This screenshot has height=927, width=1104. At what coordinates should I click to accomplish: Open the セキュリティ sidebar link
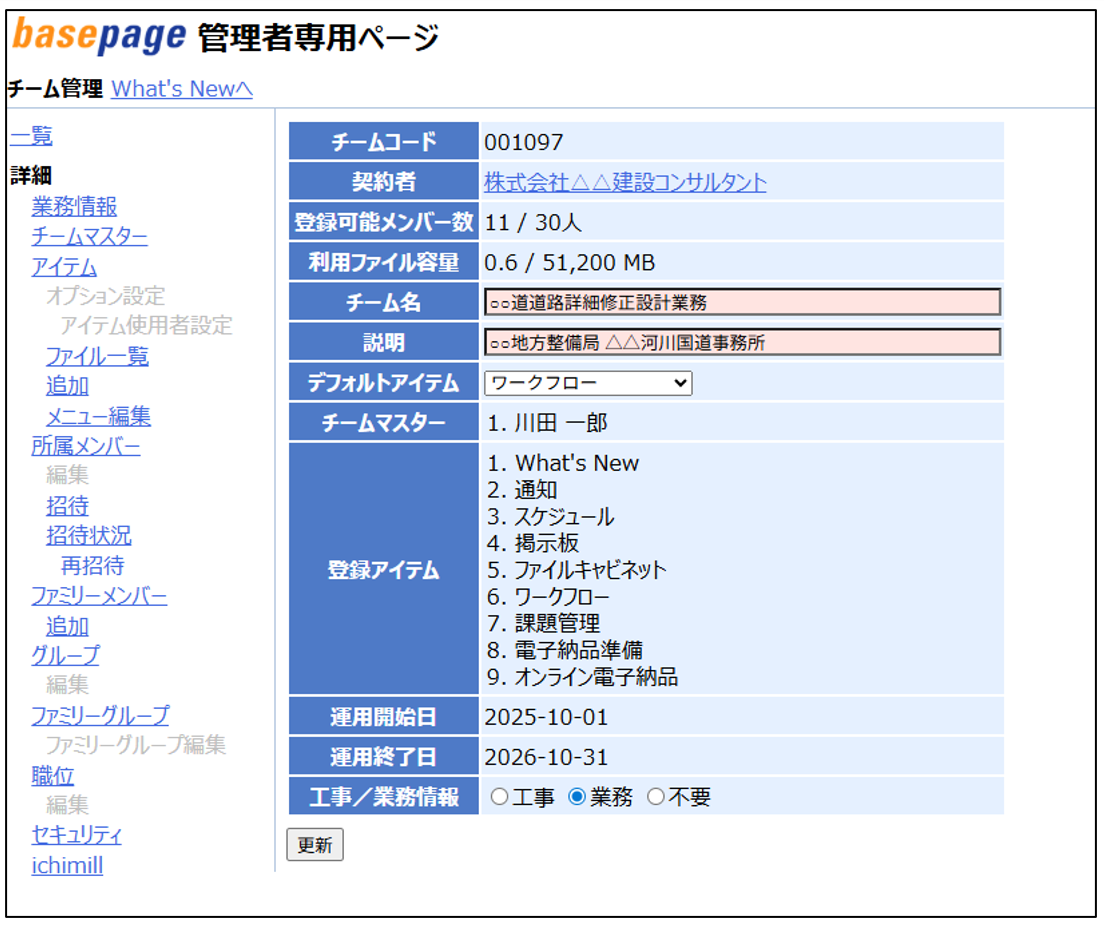tap(76, 835)
